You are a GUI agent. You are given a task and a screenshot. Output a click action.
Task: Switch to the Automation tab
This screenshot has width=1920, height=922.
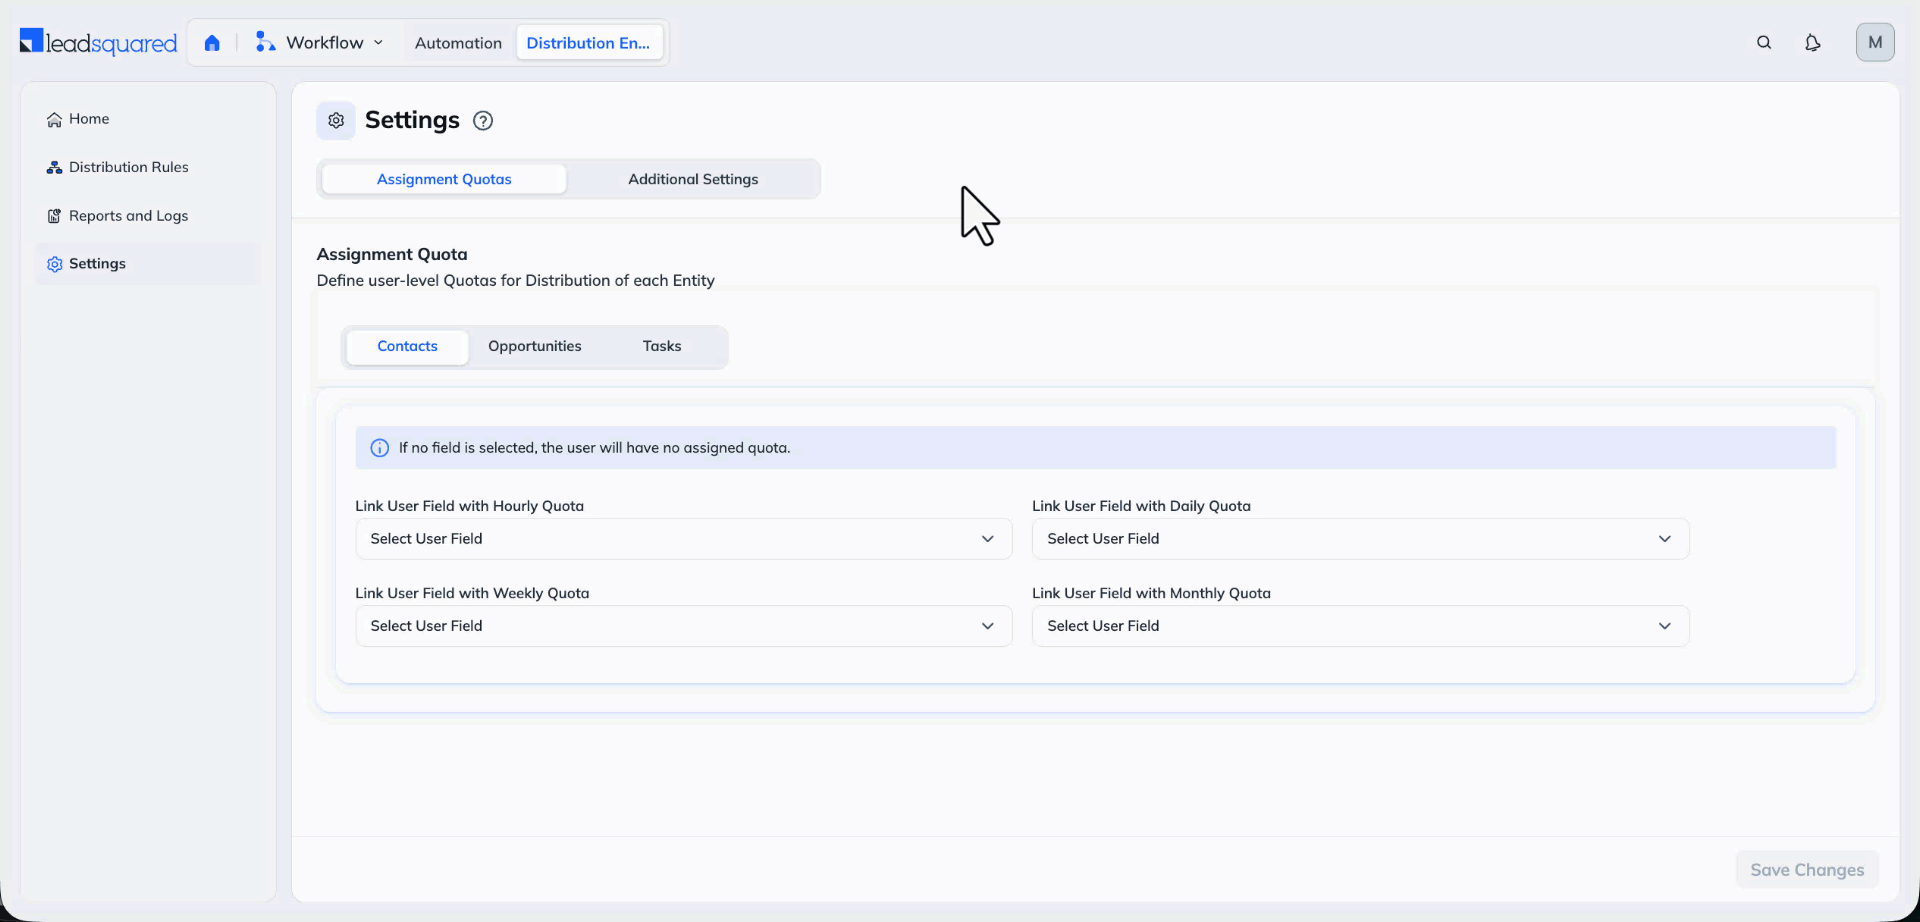coord(458,43)
